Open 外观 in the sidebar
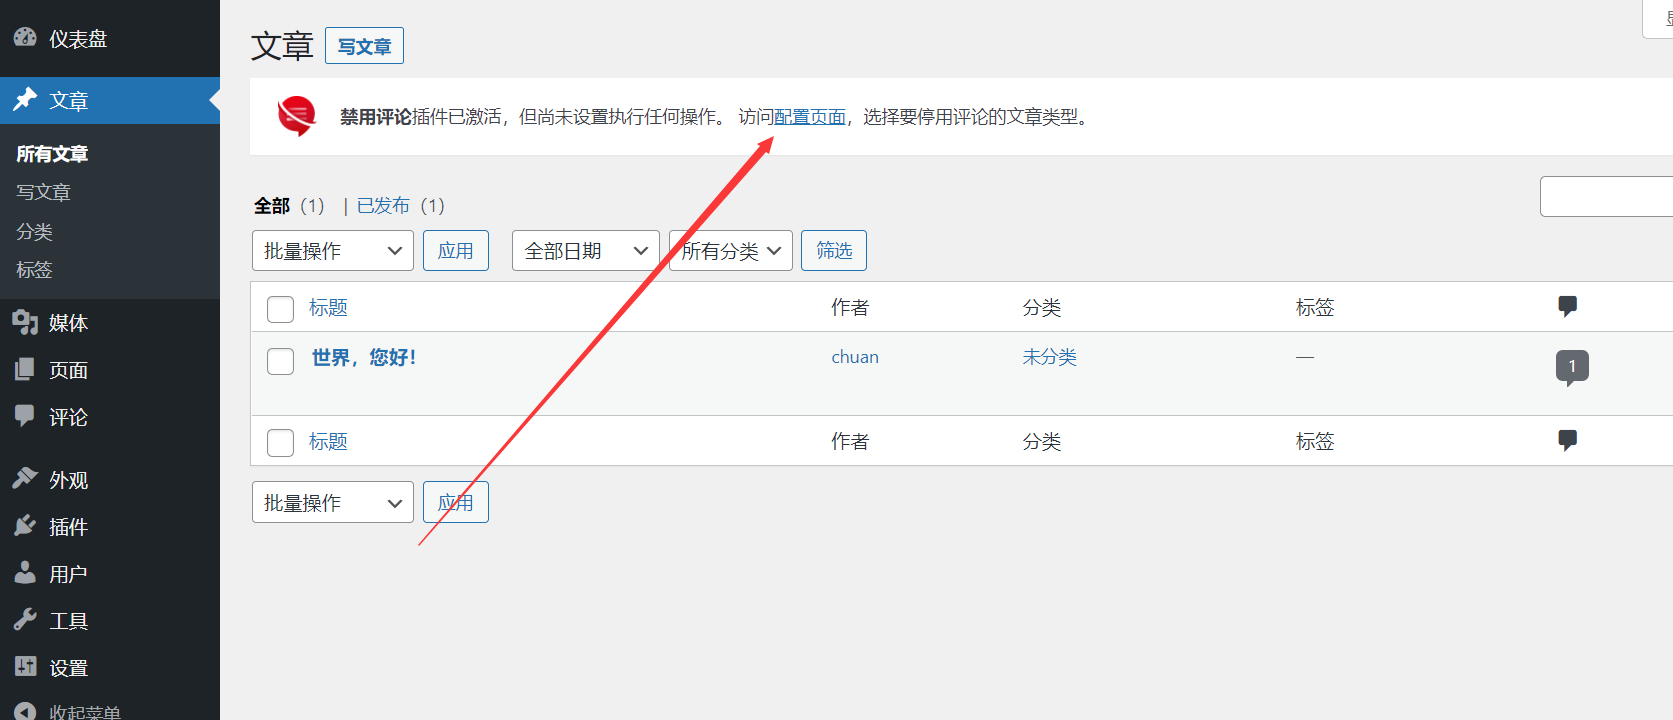 pos(69,480)
